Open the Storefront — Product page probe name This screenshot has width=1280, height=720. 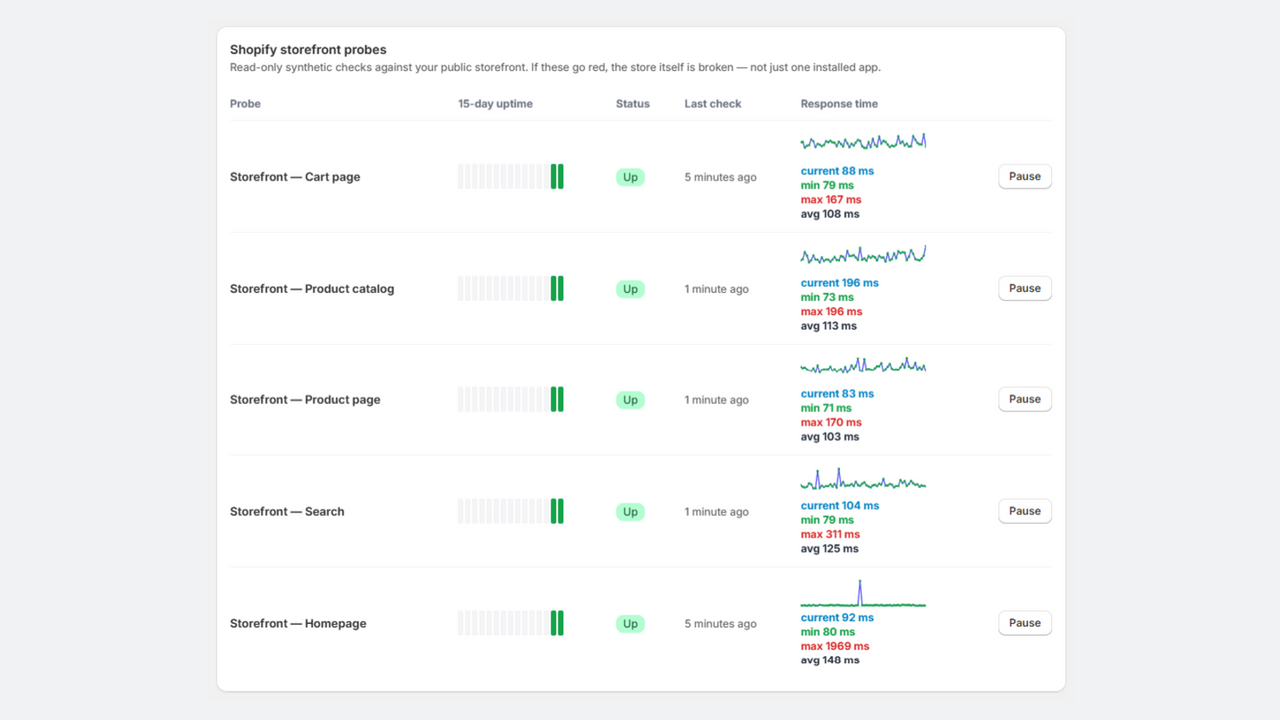305,400
